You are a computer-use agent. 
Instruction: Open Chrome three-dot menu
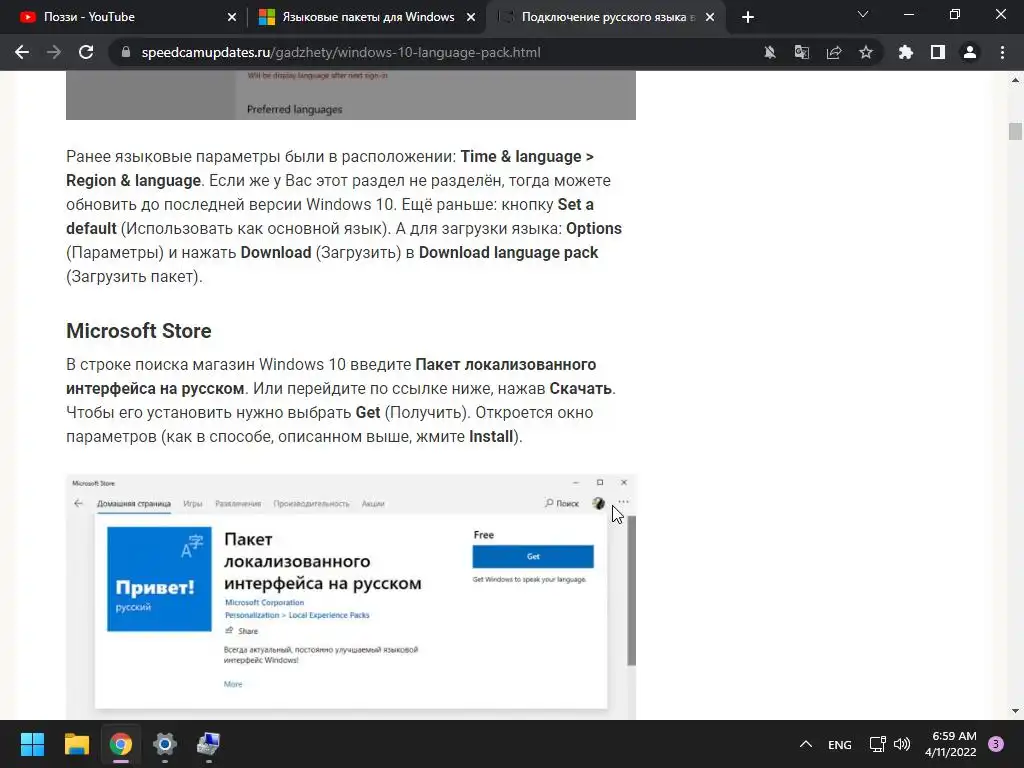tap(1002, 52)
